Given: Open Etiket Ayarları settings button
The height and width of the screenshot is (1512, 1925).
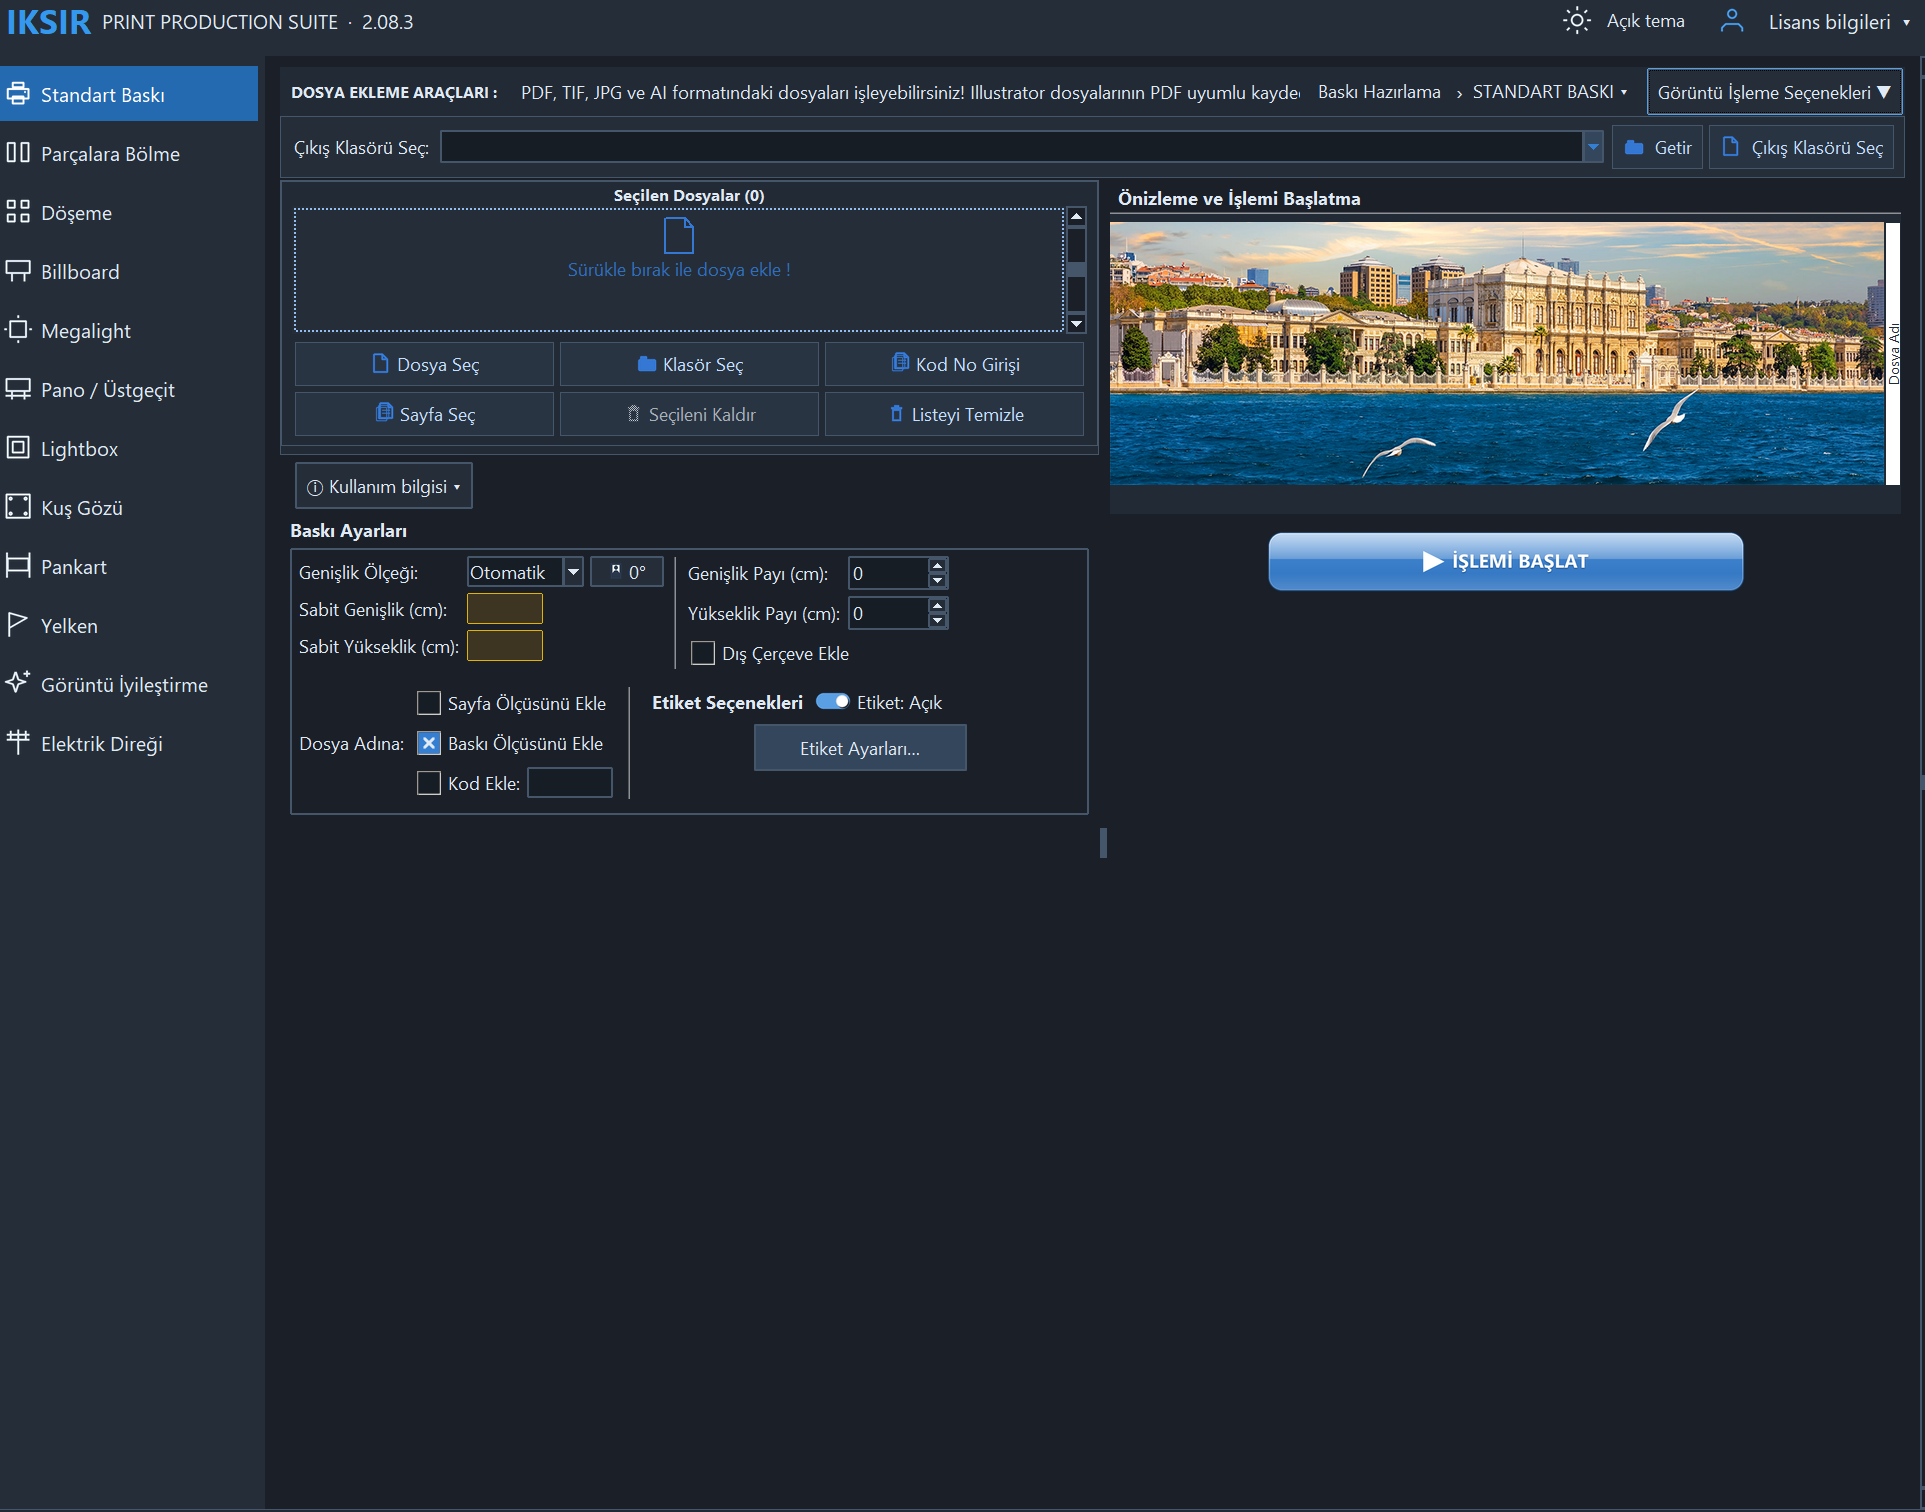Looking at the screenshot, I should pyautogui.click(x=860, y=748).
